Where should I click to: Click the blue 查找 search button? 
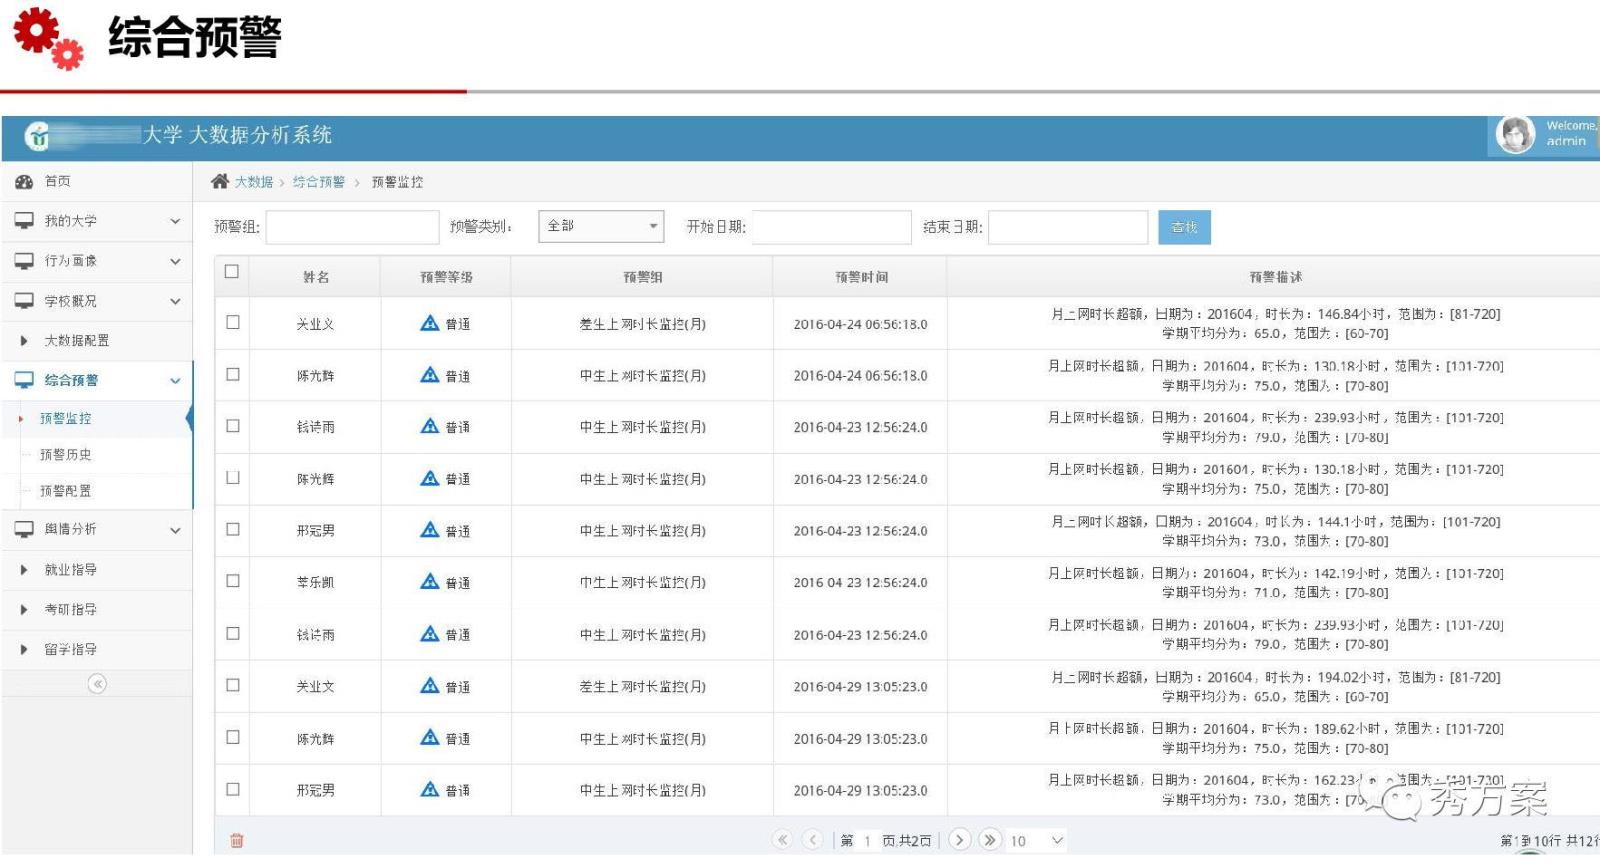(x=1184, y=227)
